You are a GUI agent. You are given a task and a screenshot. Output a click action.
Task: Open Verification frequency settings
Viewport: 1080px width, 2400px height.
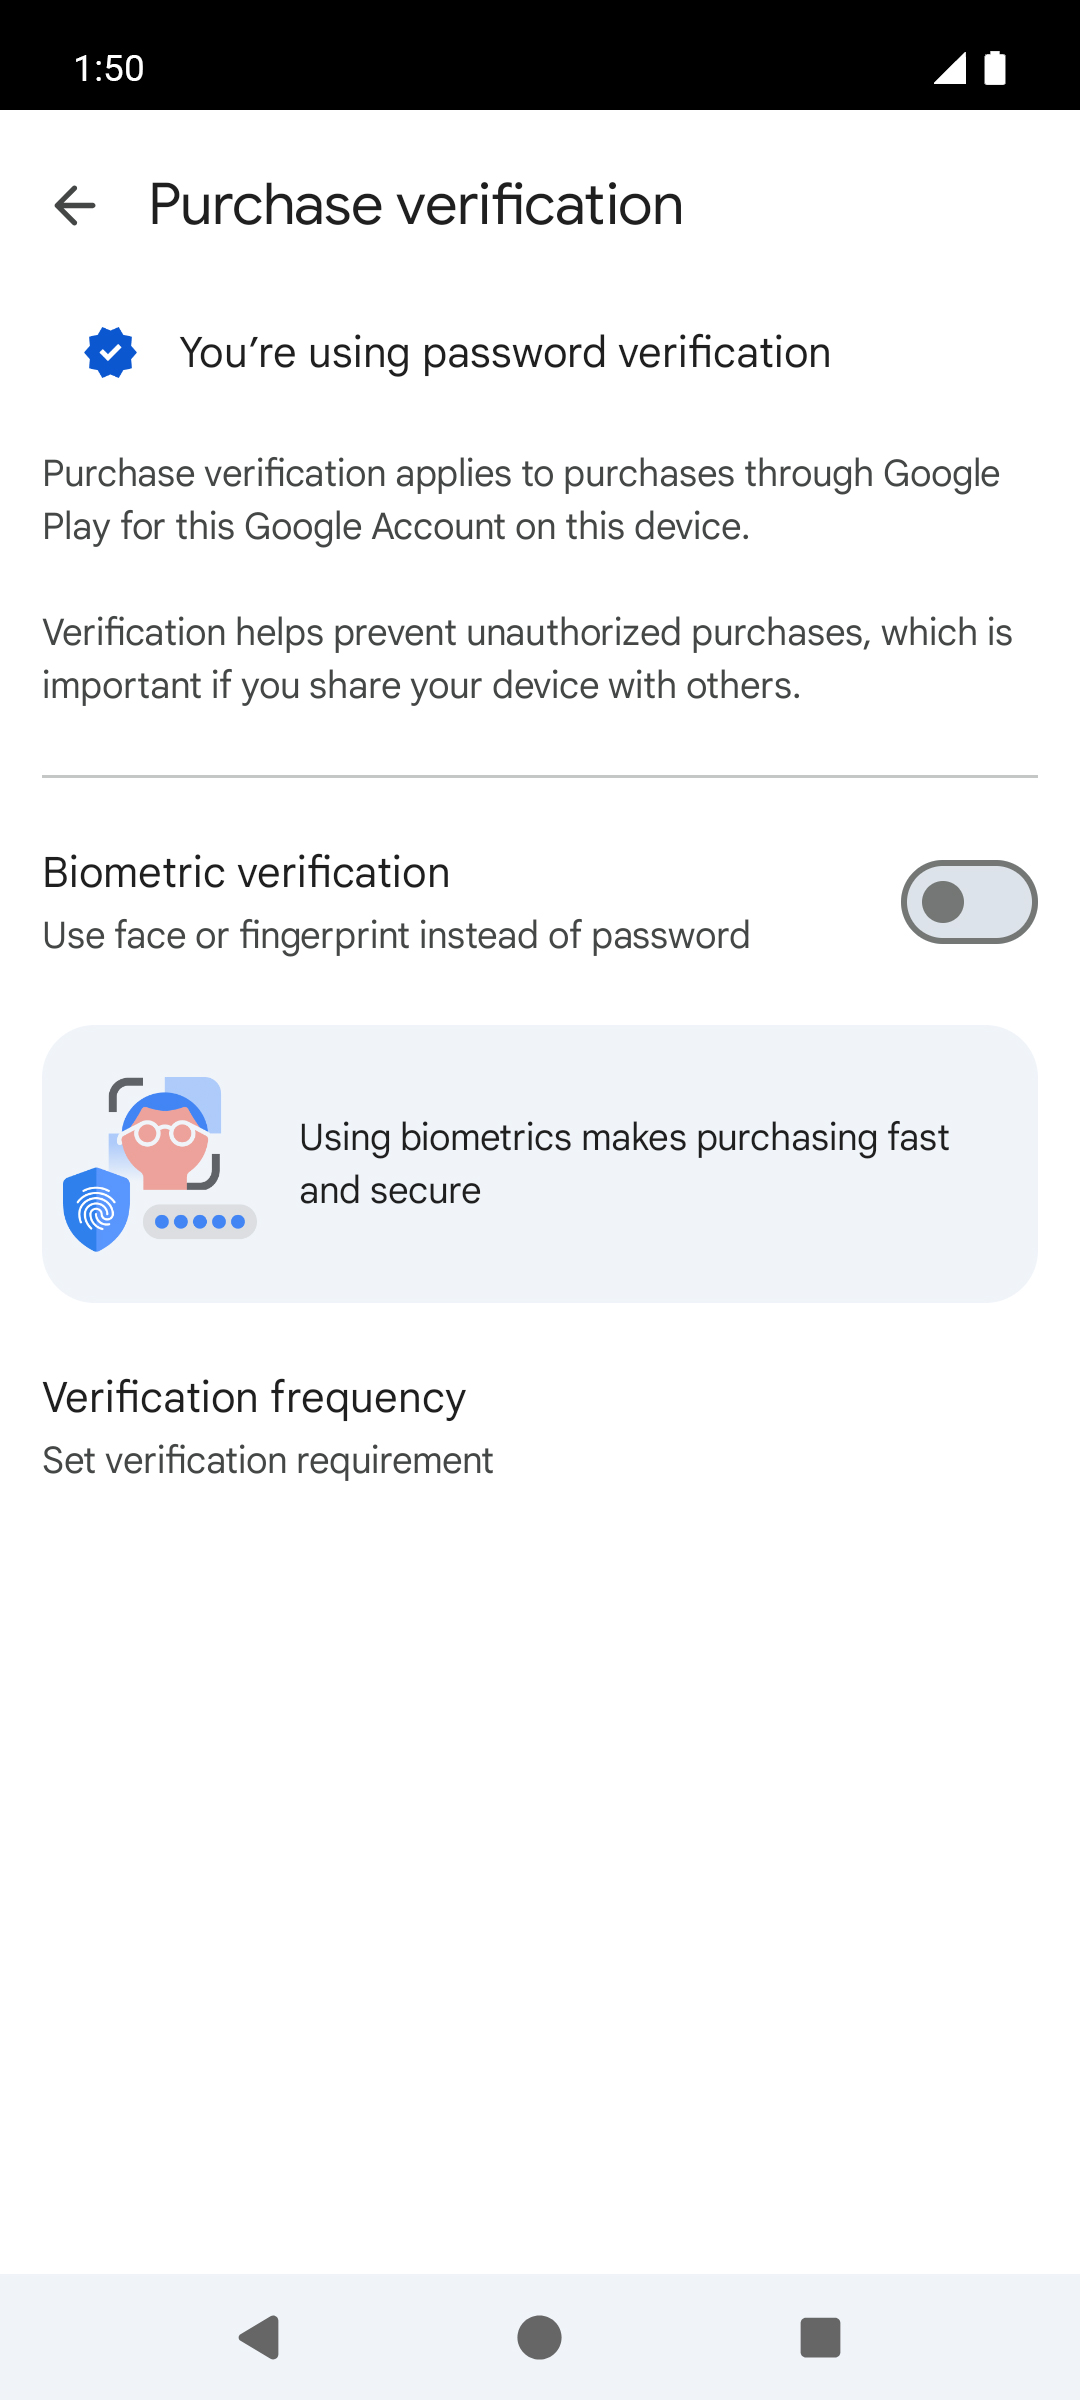pos(254,1398)
